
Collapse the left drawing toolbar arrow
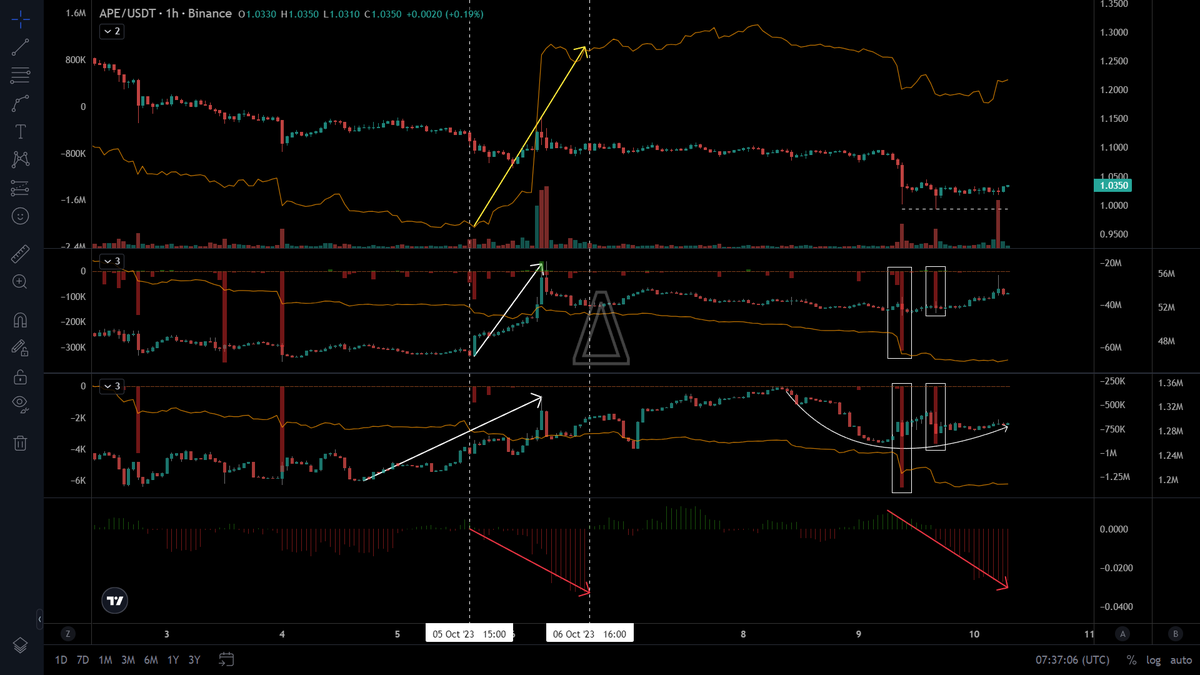click(41, 620)
